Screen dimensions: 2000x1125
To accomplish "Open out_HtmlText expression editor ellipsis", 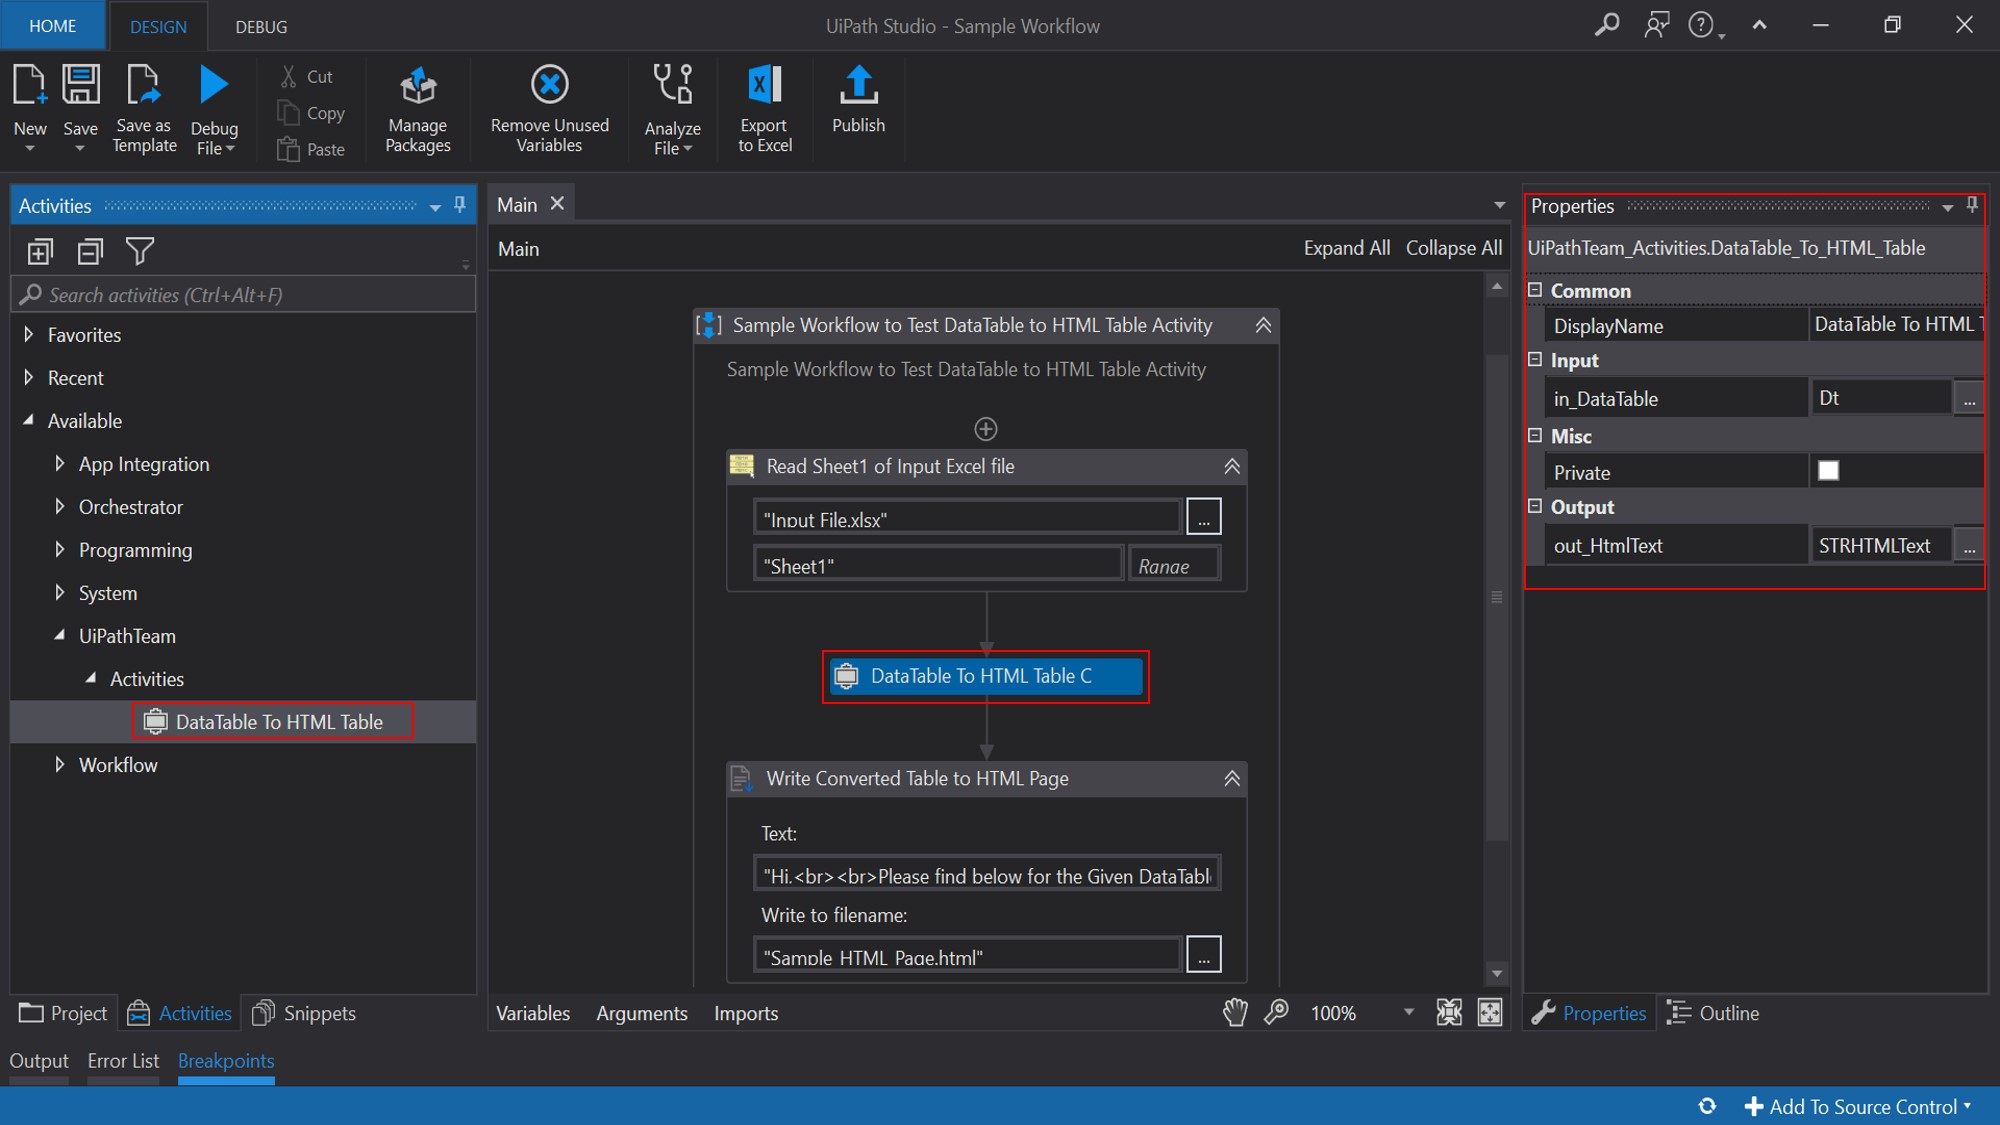I will click(1968, 545).
